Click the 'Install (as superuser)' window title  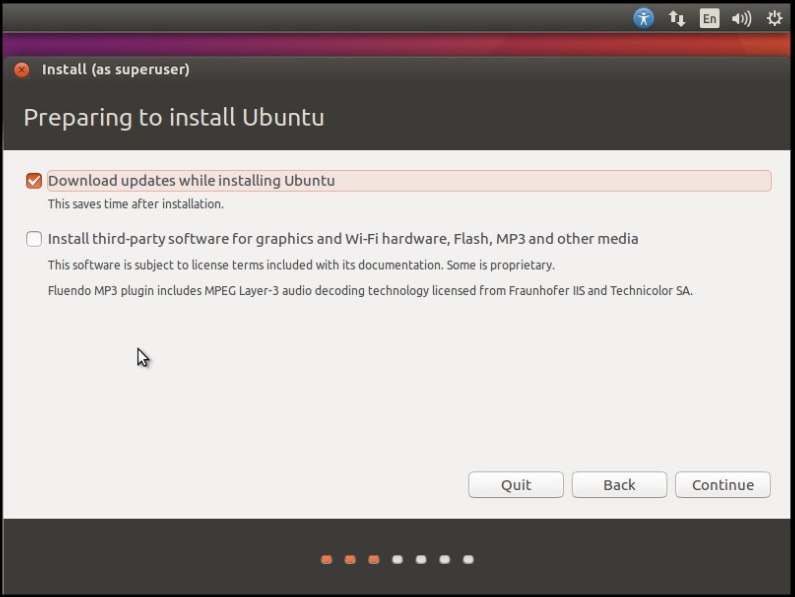click(x=116, y=69)
